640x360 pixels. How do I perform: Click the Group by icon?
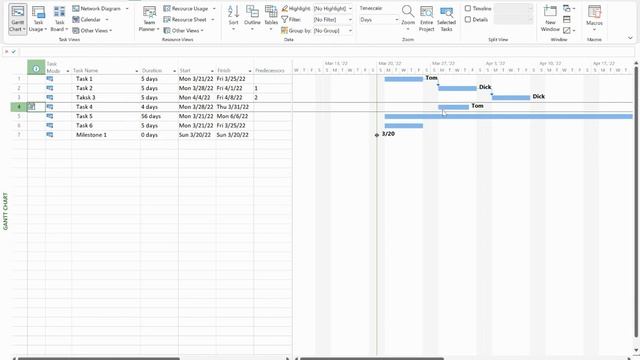pyautogui.click(x=284, y=31)
